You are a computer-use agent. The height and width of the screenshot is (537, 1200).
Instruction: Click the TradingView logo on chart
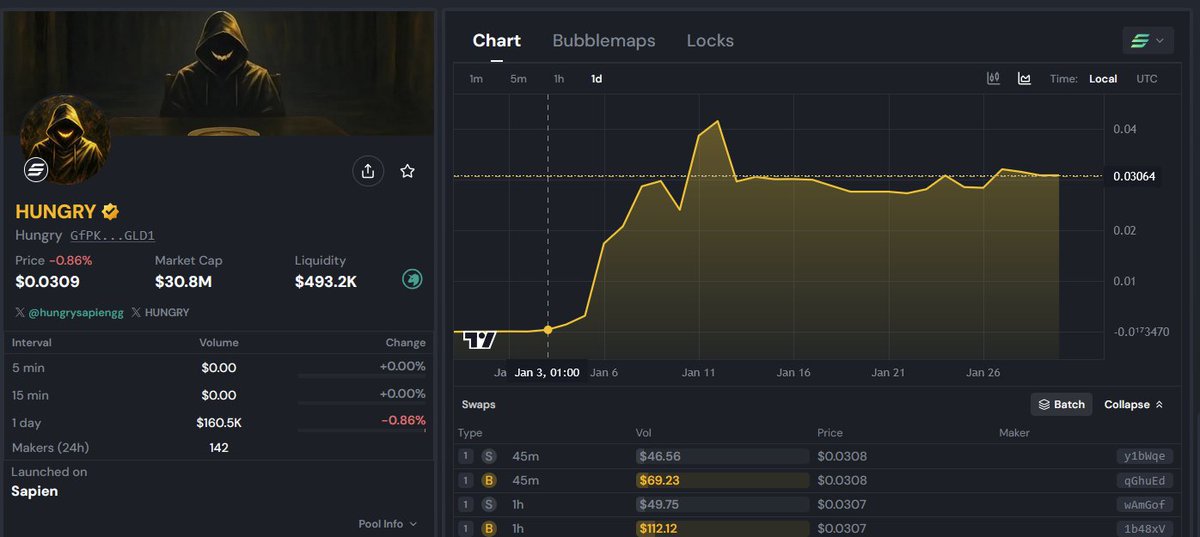pyautogui.click(x=479, y=340)
